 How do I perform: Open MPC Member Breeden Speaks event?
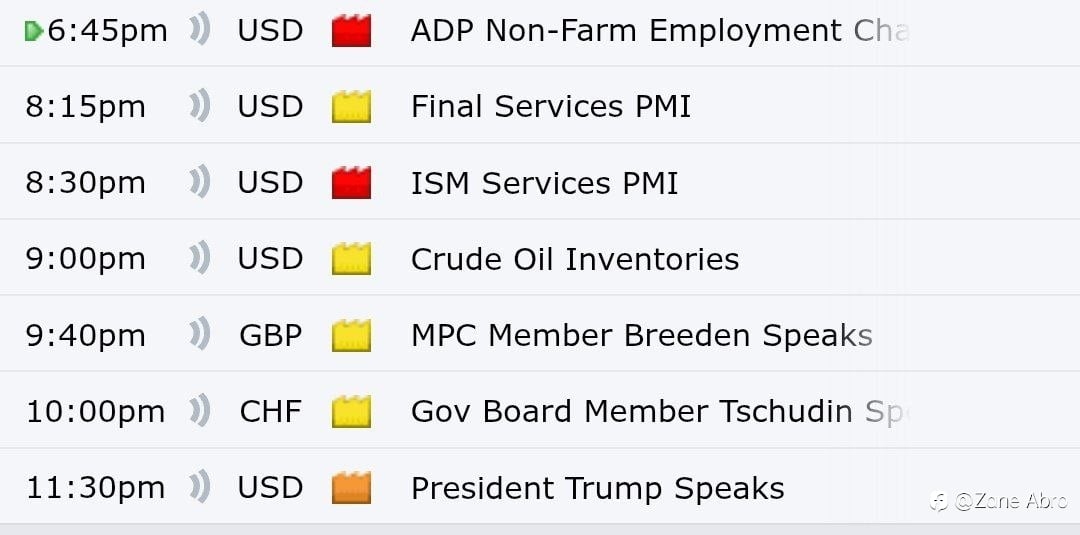point(641,335)
